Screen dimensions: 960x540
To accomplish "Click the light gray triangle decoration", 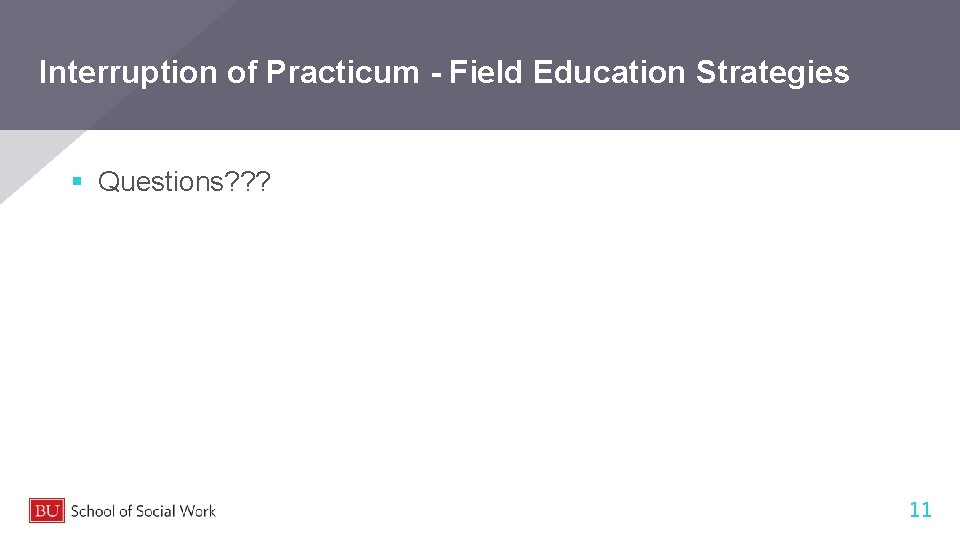I will pyautogui.click(x=30, y=158).
